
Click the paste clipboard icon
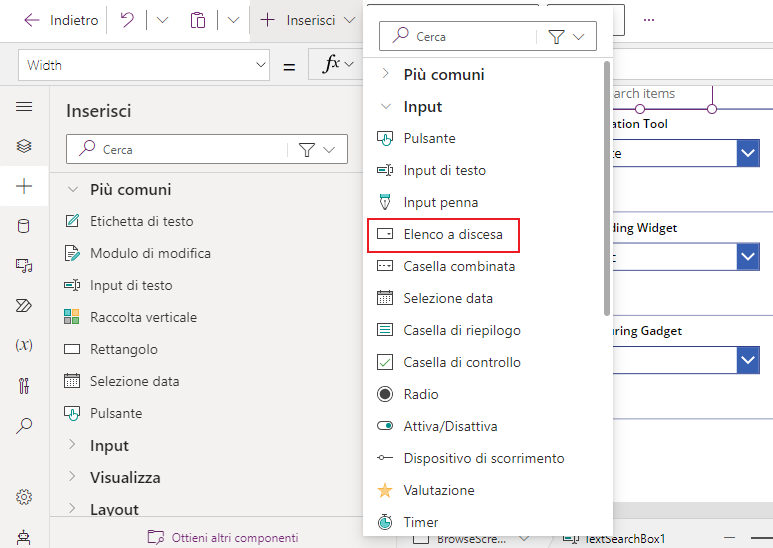pyautogui.click(x=198, y=20)
